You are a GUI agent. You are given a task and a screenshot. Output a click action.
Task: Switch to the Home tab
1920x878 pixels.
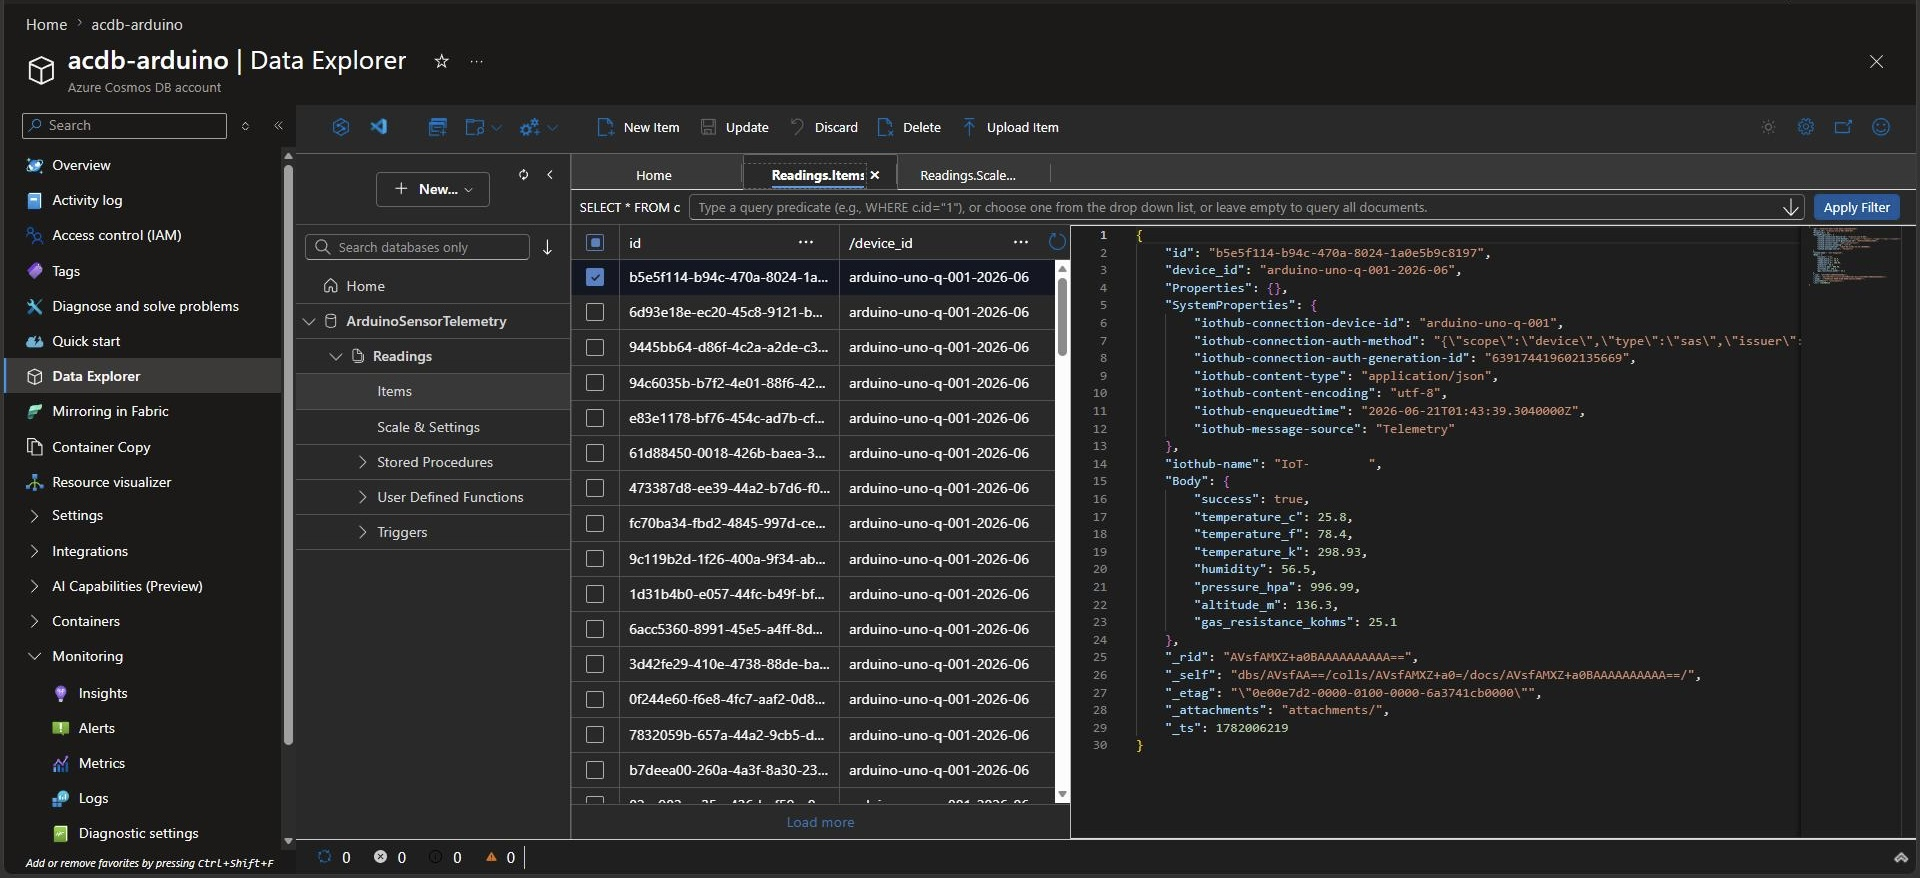coord(654,175)
